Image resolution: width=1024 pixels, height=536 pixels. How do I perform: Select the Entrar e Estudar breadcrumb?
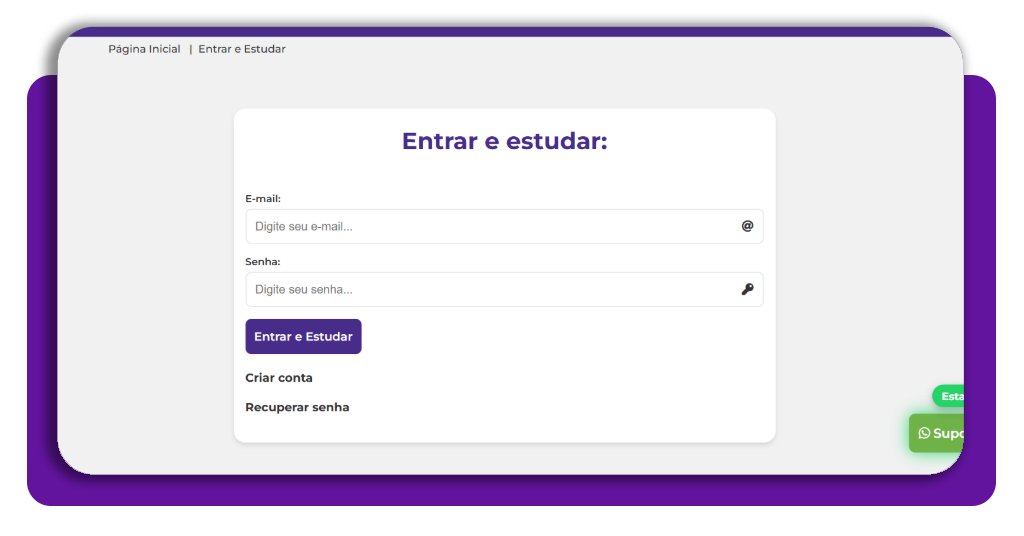[242, 49]
